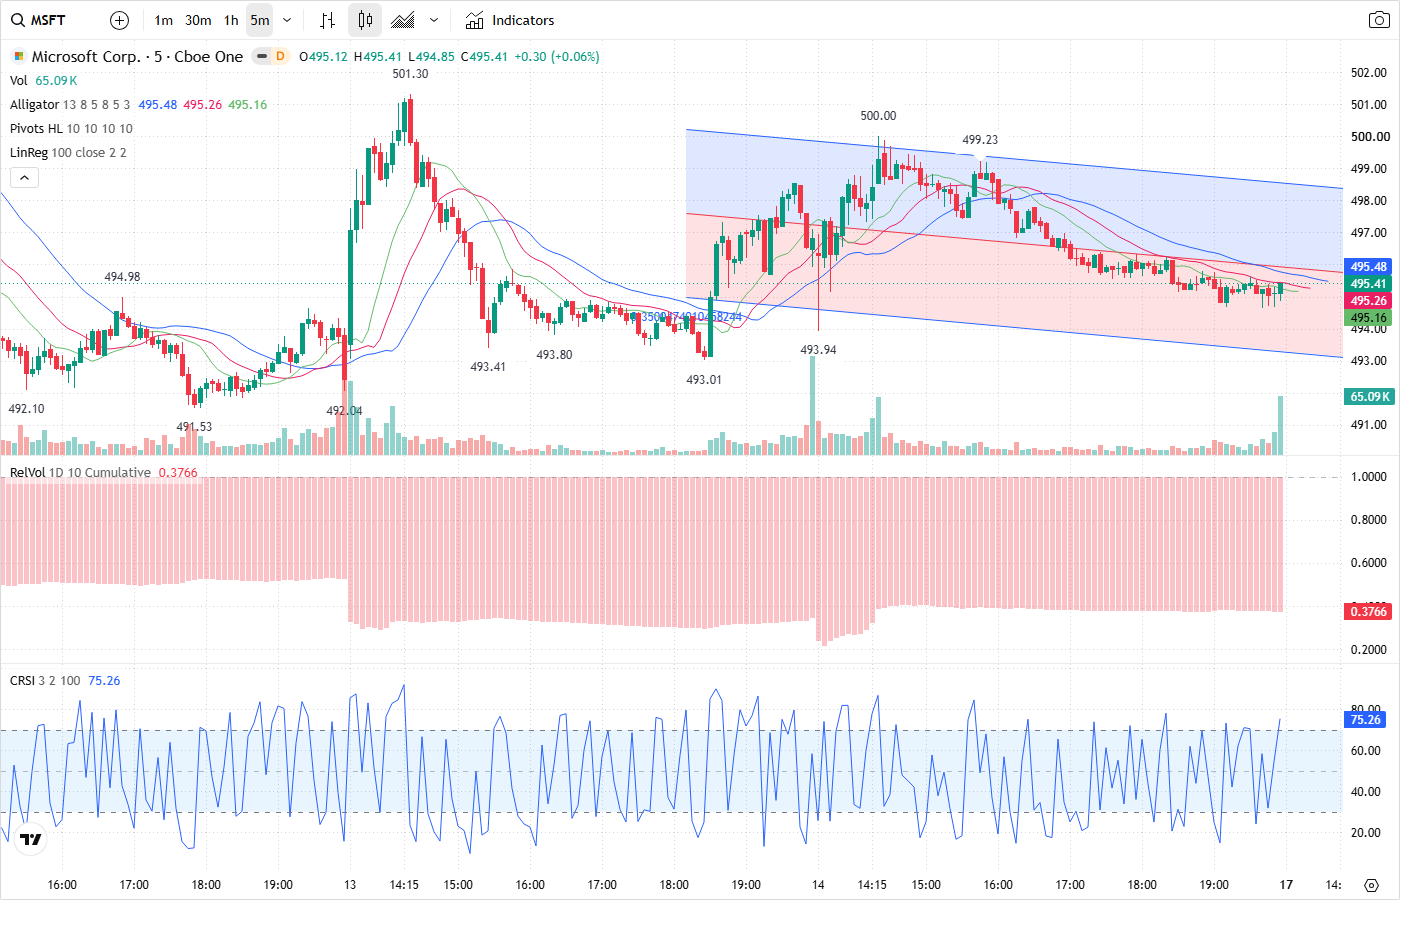
Task: Open chart settings gear at bottom right
Action: click(1371, 885)
